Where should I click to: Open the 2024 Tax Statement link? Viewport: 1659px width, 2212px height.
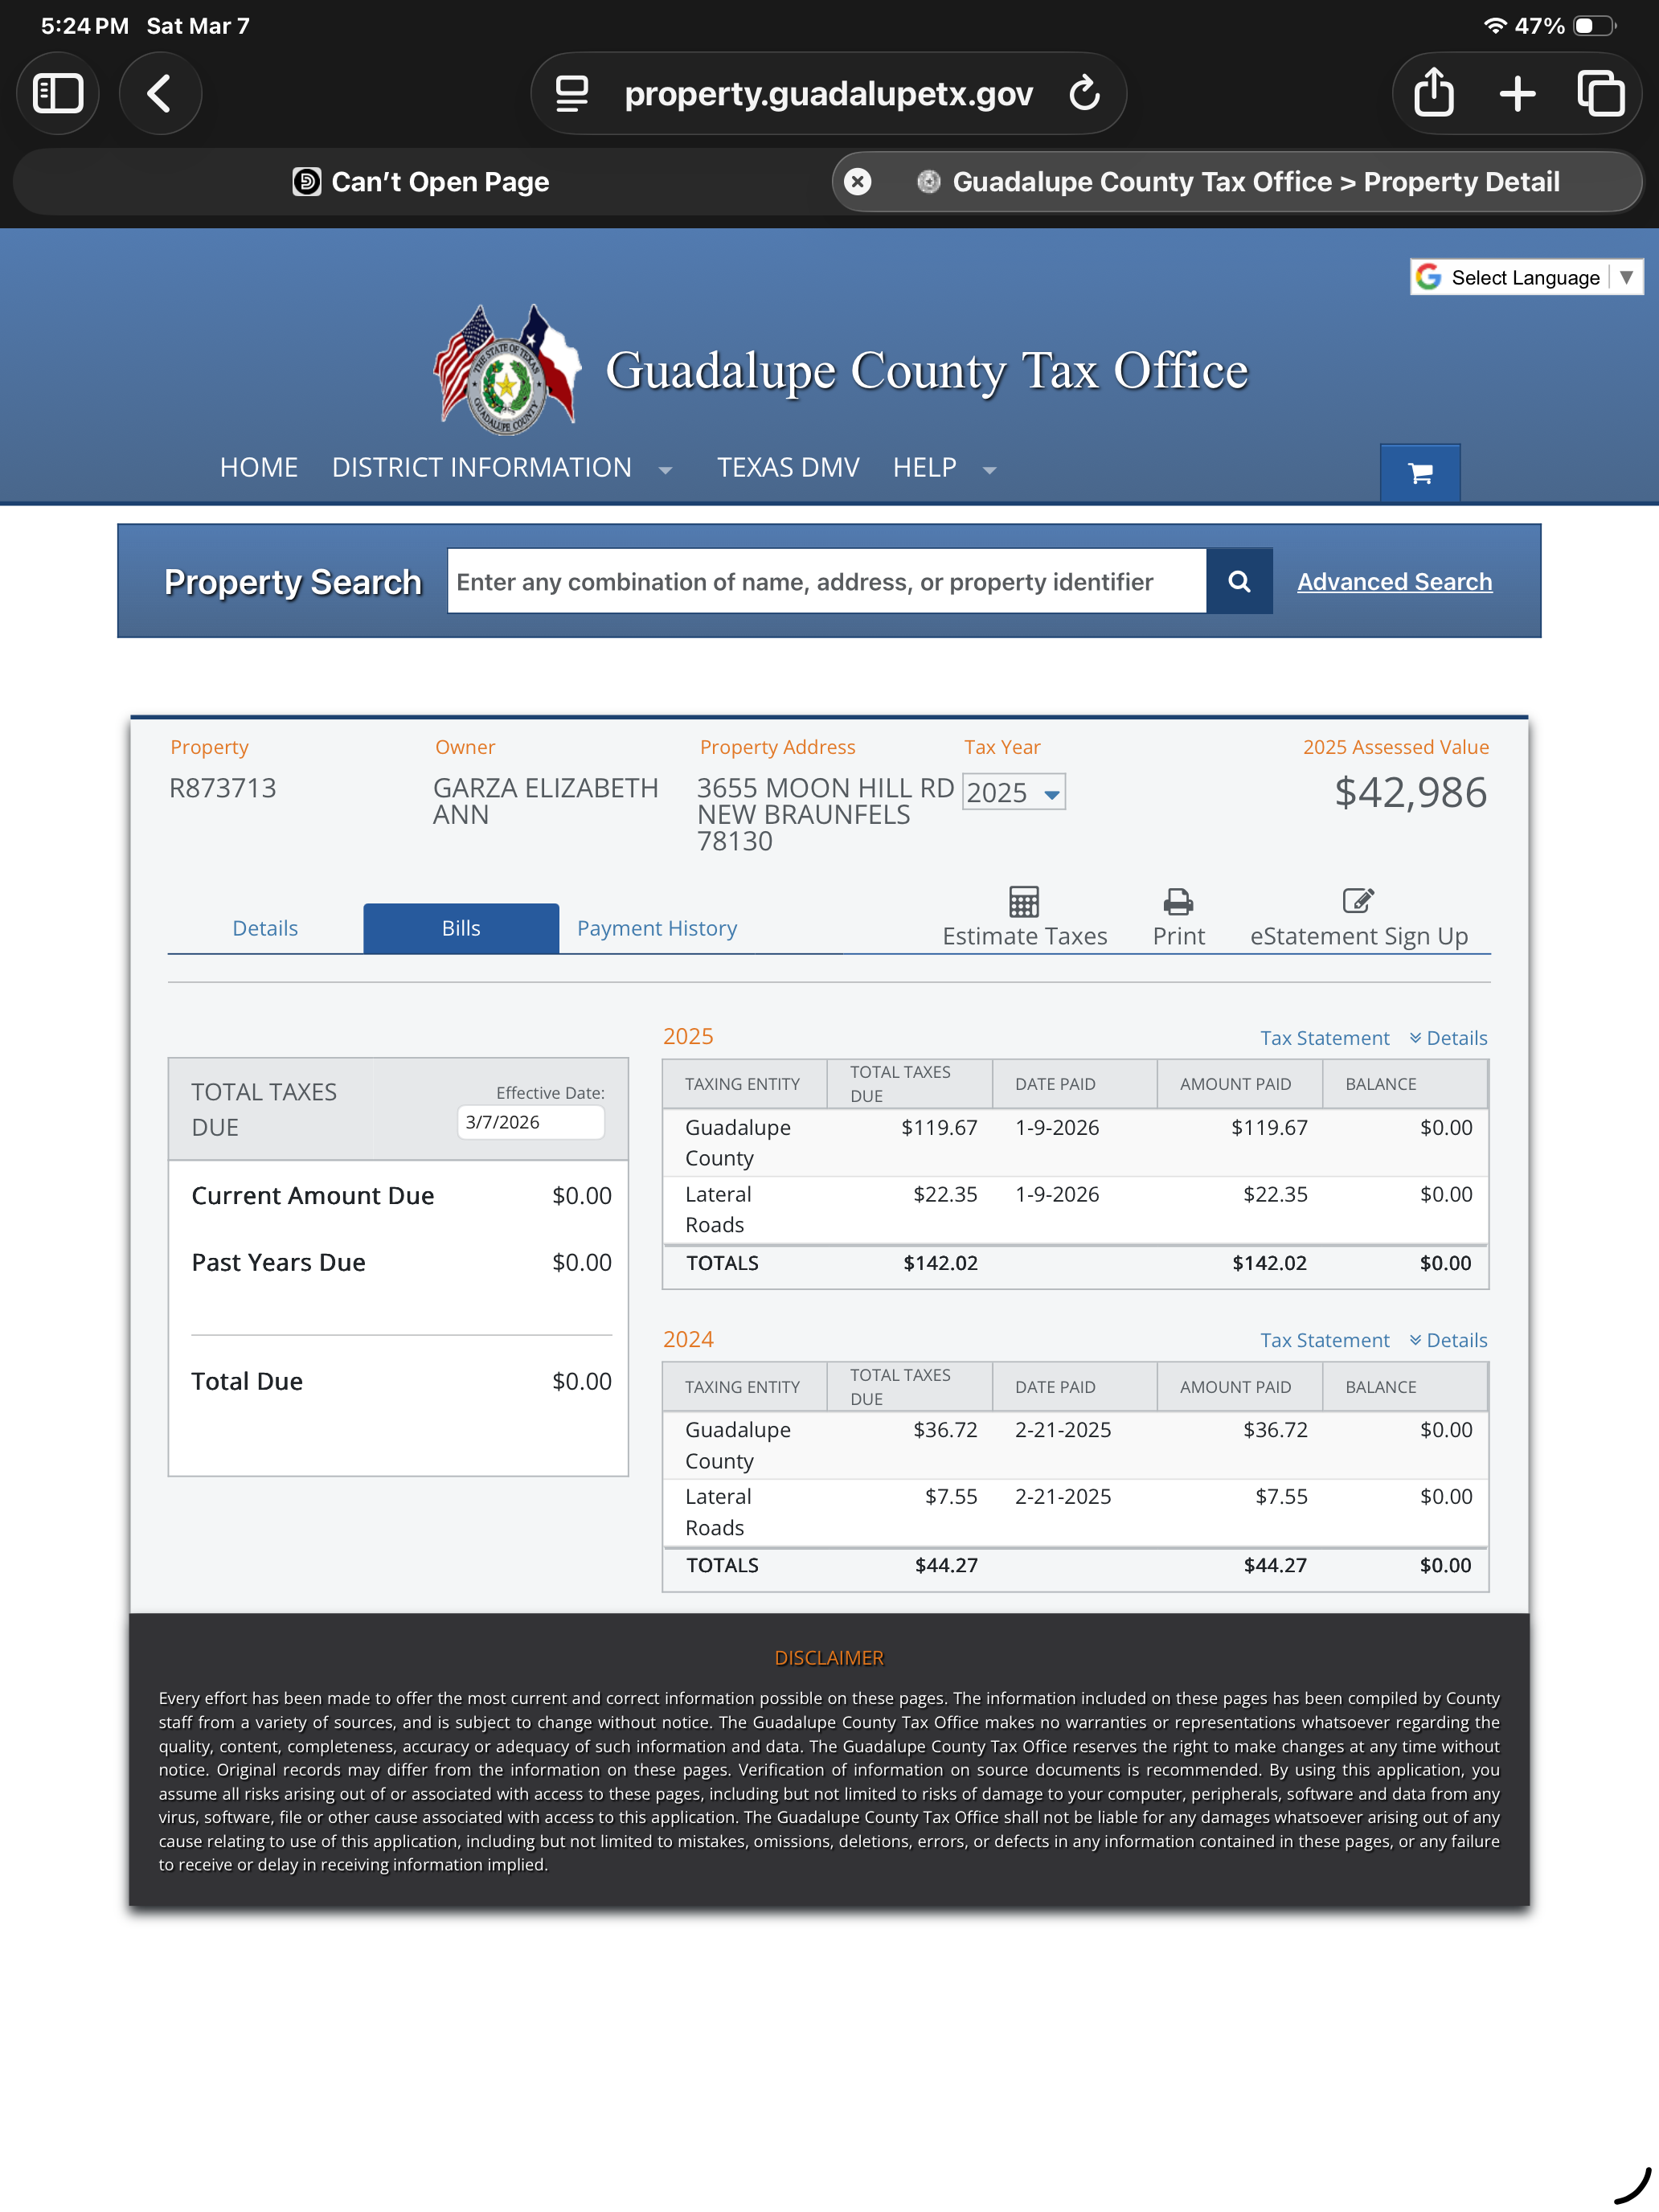click(1324, 1340)
